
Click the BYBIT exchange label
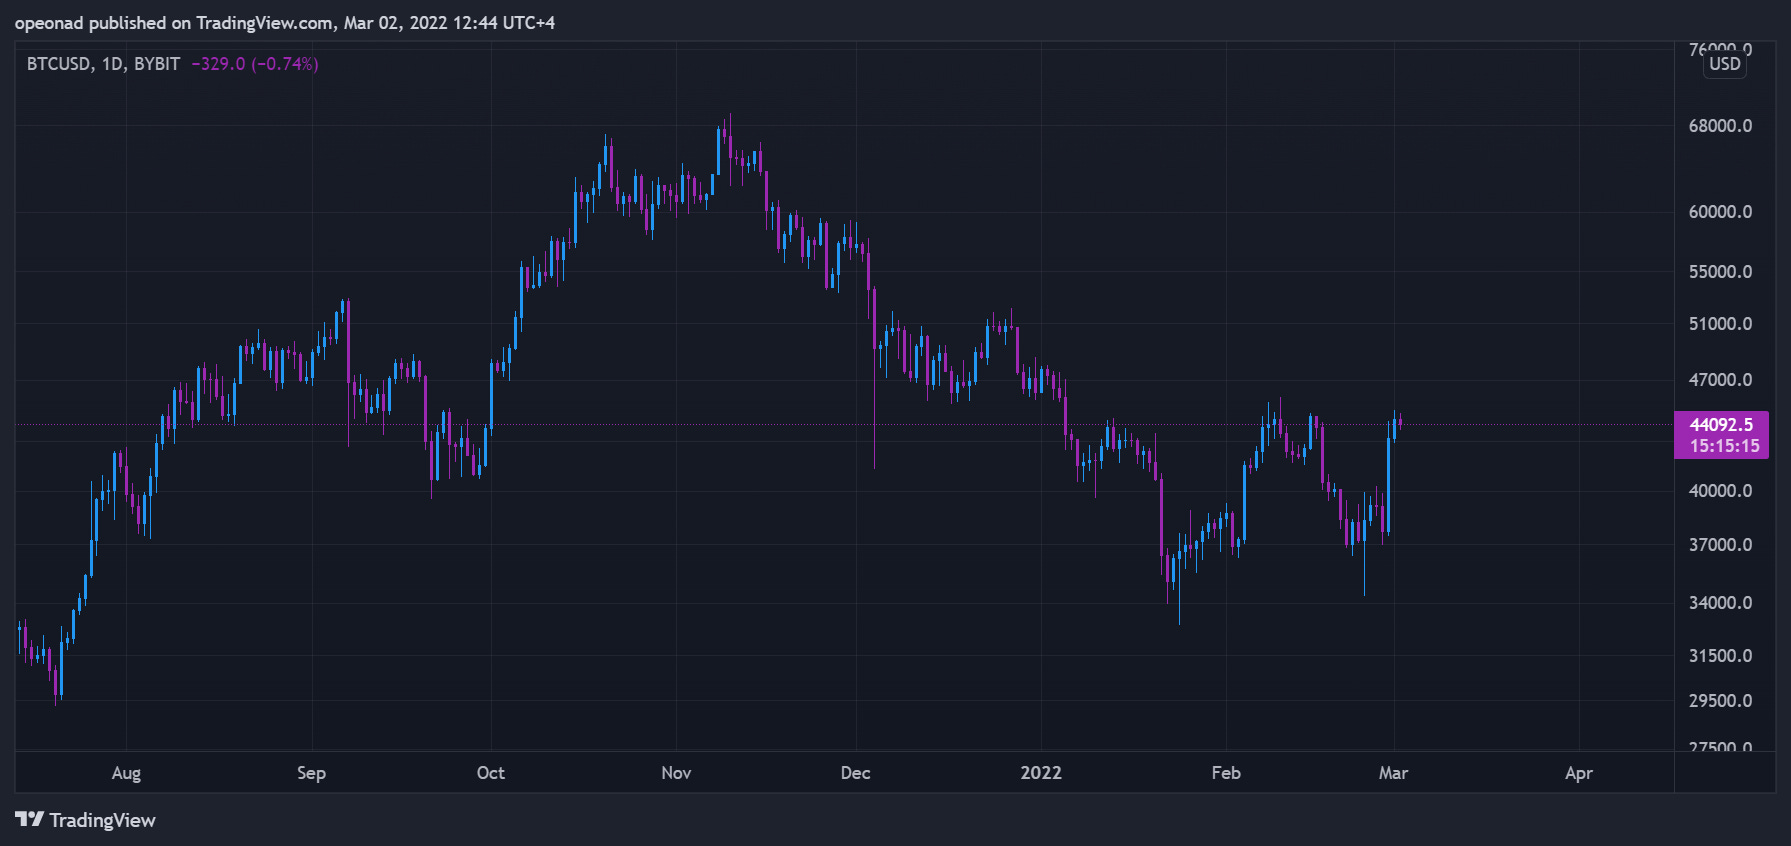(x=157, y=64)
